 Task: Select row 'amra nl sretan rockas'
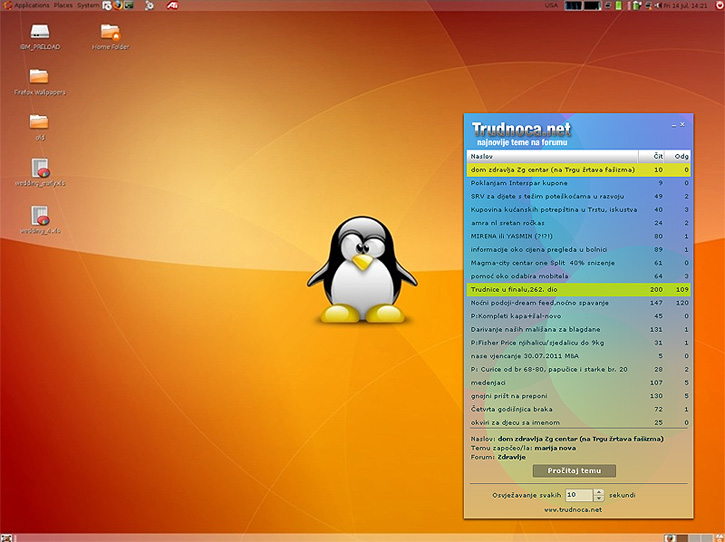[x=578, y=223]
